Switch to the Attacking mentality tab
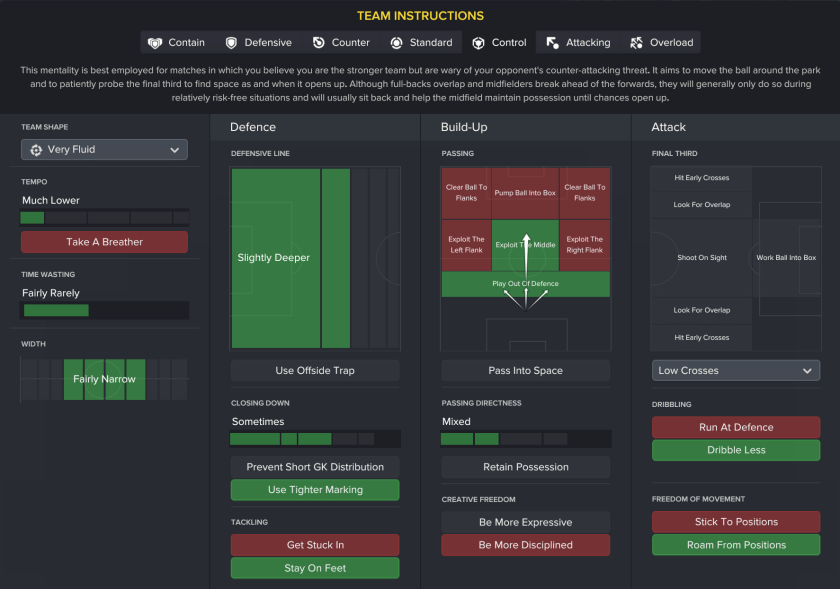Viewport: 840px width, 589px height. click(x=578, y=43)
